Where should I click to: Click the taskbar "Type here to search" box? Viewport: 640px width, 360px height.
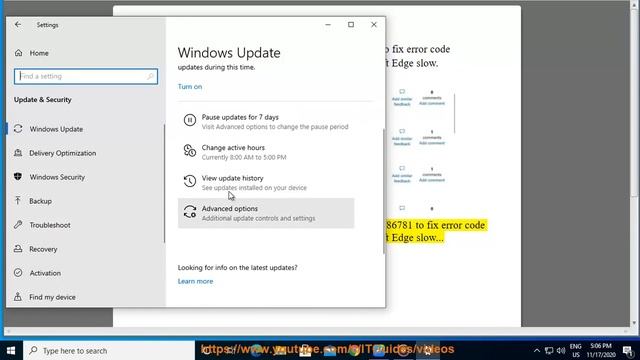(109, 351)
